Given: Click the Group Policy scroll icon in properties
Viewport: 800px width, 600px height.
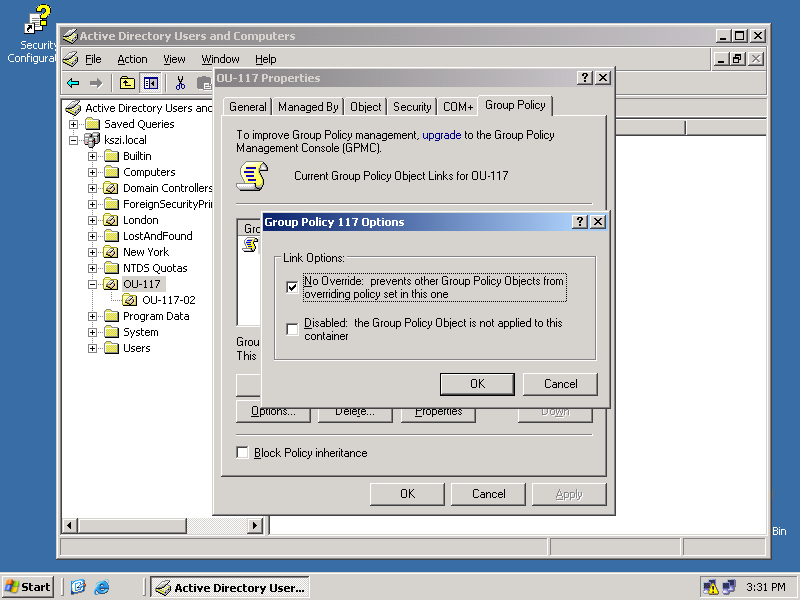Looking at the screenshot, I should pos(252,176).
